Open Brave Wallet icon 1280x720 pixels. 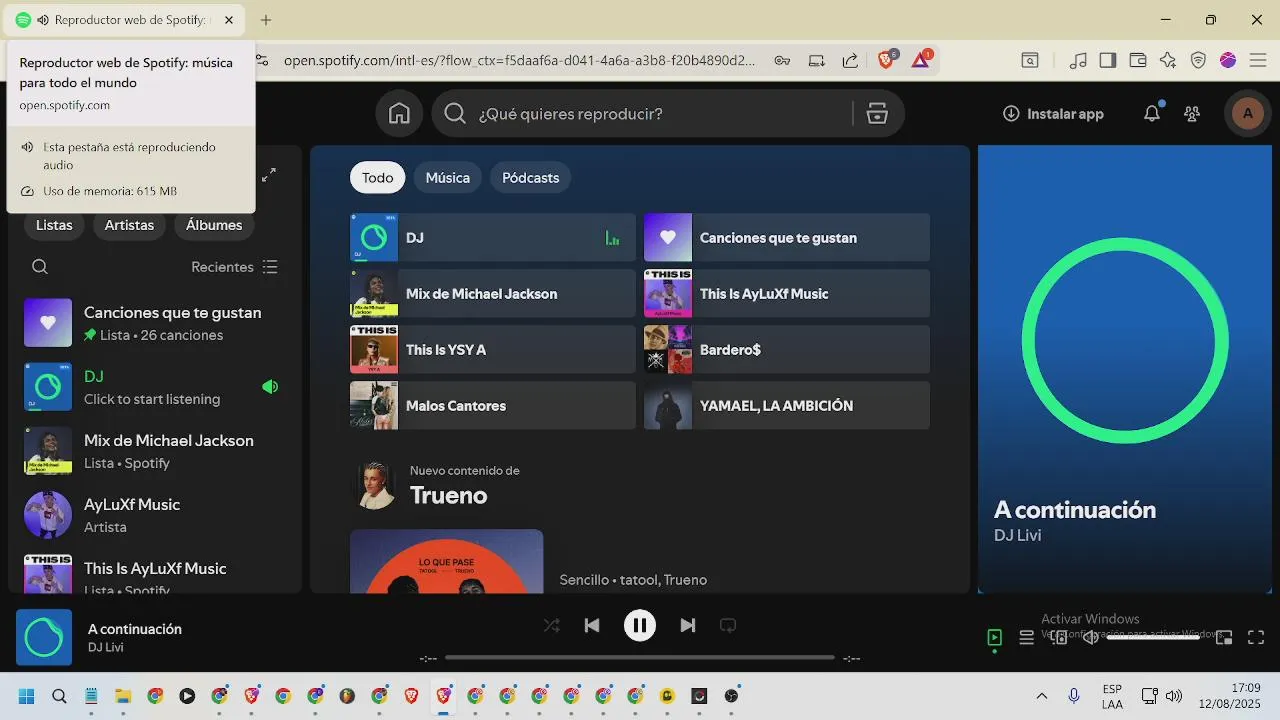coord(1138,60)
